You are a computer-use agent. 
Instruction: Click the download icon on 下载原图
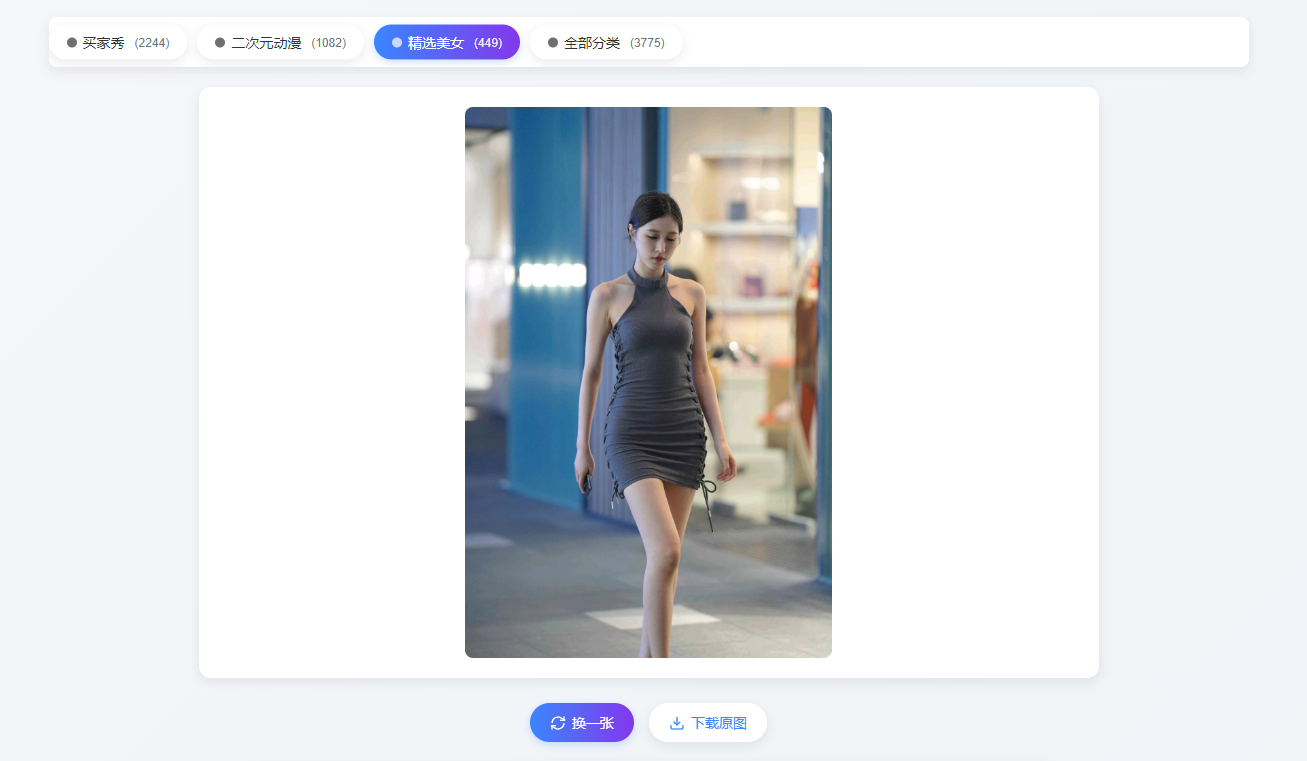(677, 723)
